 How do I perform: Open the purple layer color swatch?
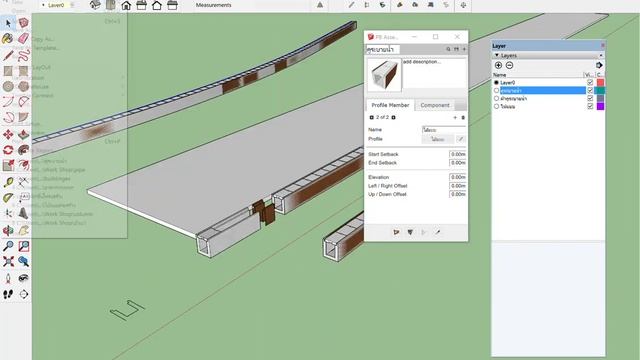point(600,106)
